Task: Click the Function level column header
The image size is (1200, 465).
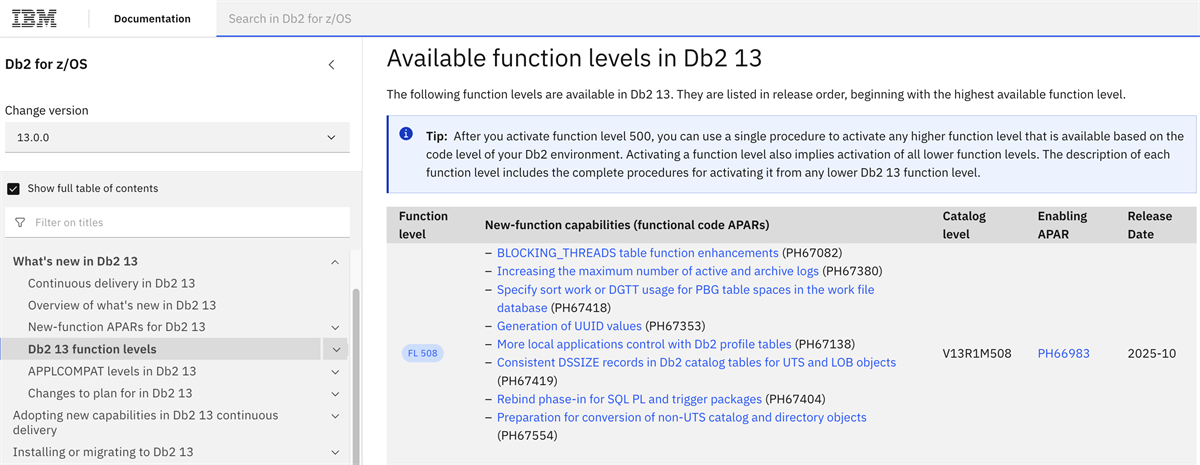Action: tap(423, 225)
